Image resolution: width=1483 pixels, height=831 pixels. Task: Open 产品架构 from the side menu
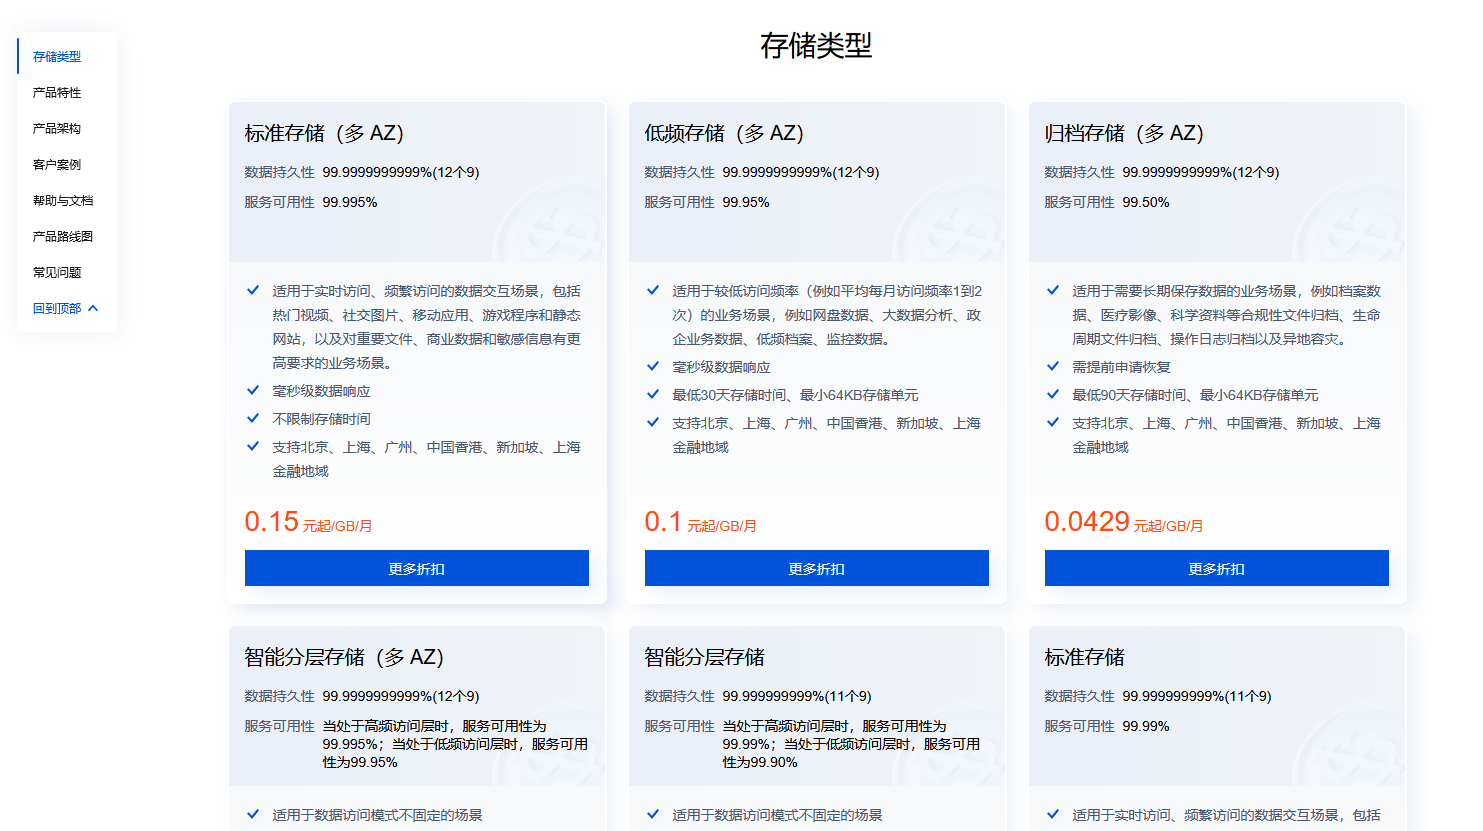pos(57,129)
